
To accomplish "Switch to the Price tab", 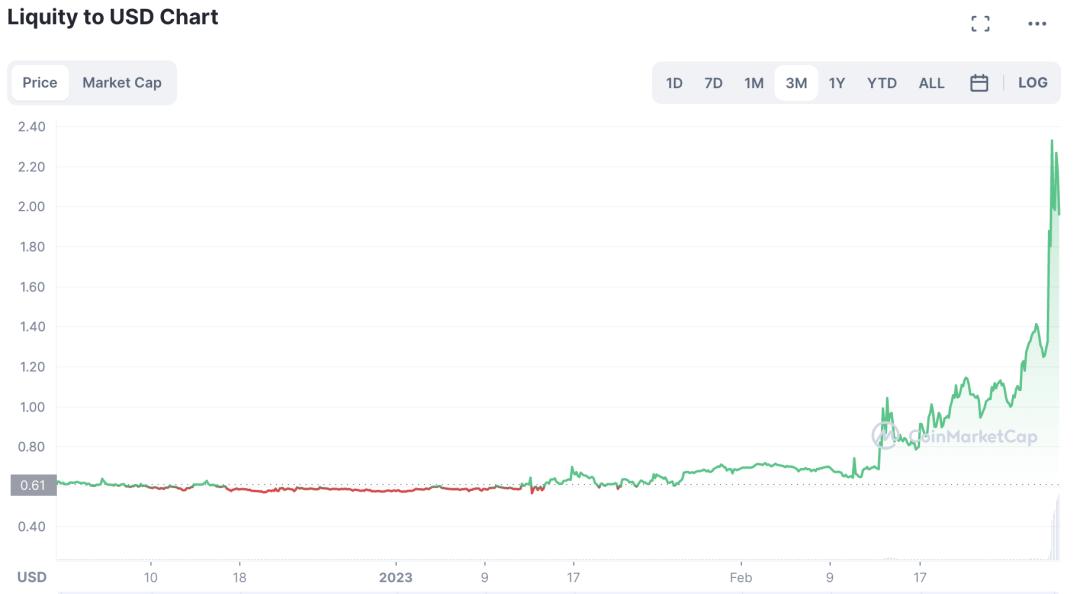I will click(40, 83).
